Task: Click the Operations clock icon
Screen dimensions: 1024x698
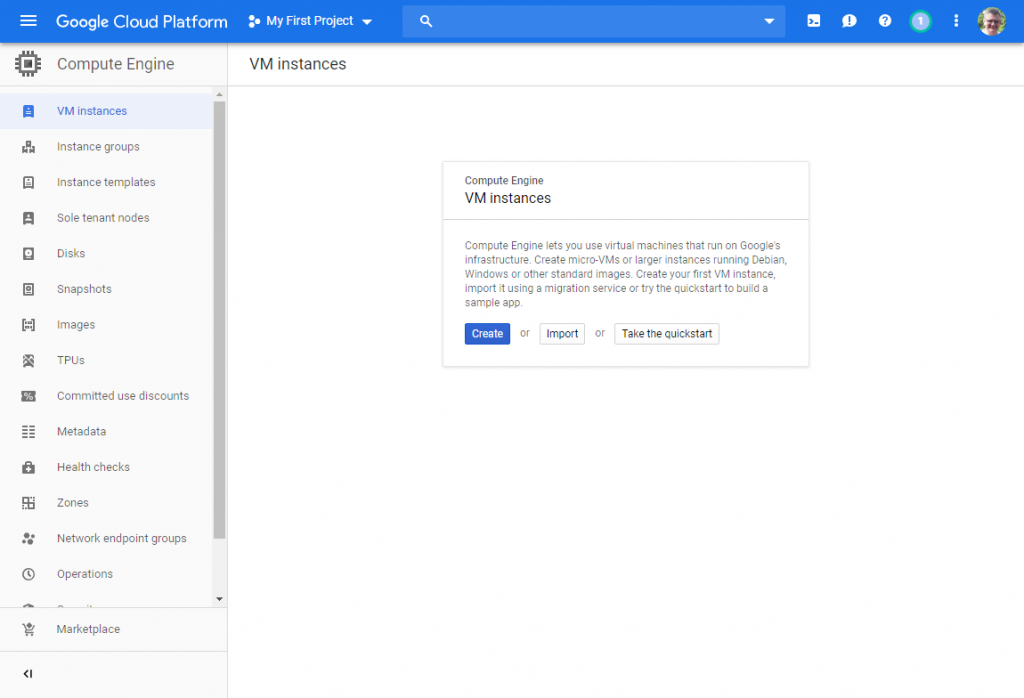Action: point(28,574)
